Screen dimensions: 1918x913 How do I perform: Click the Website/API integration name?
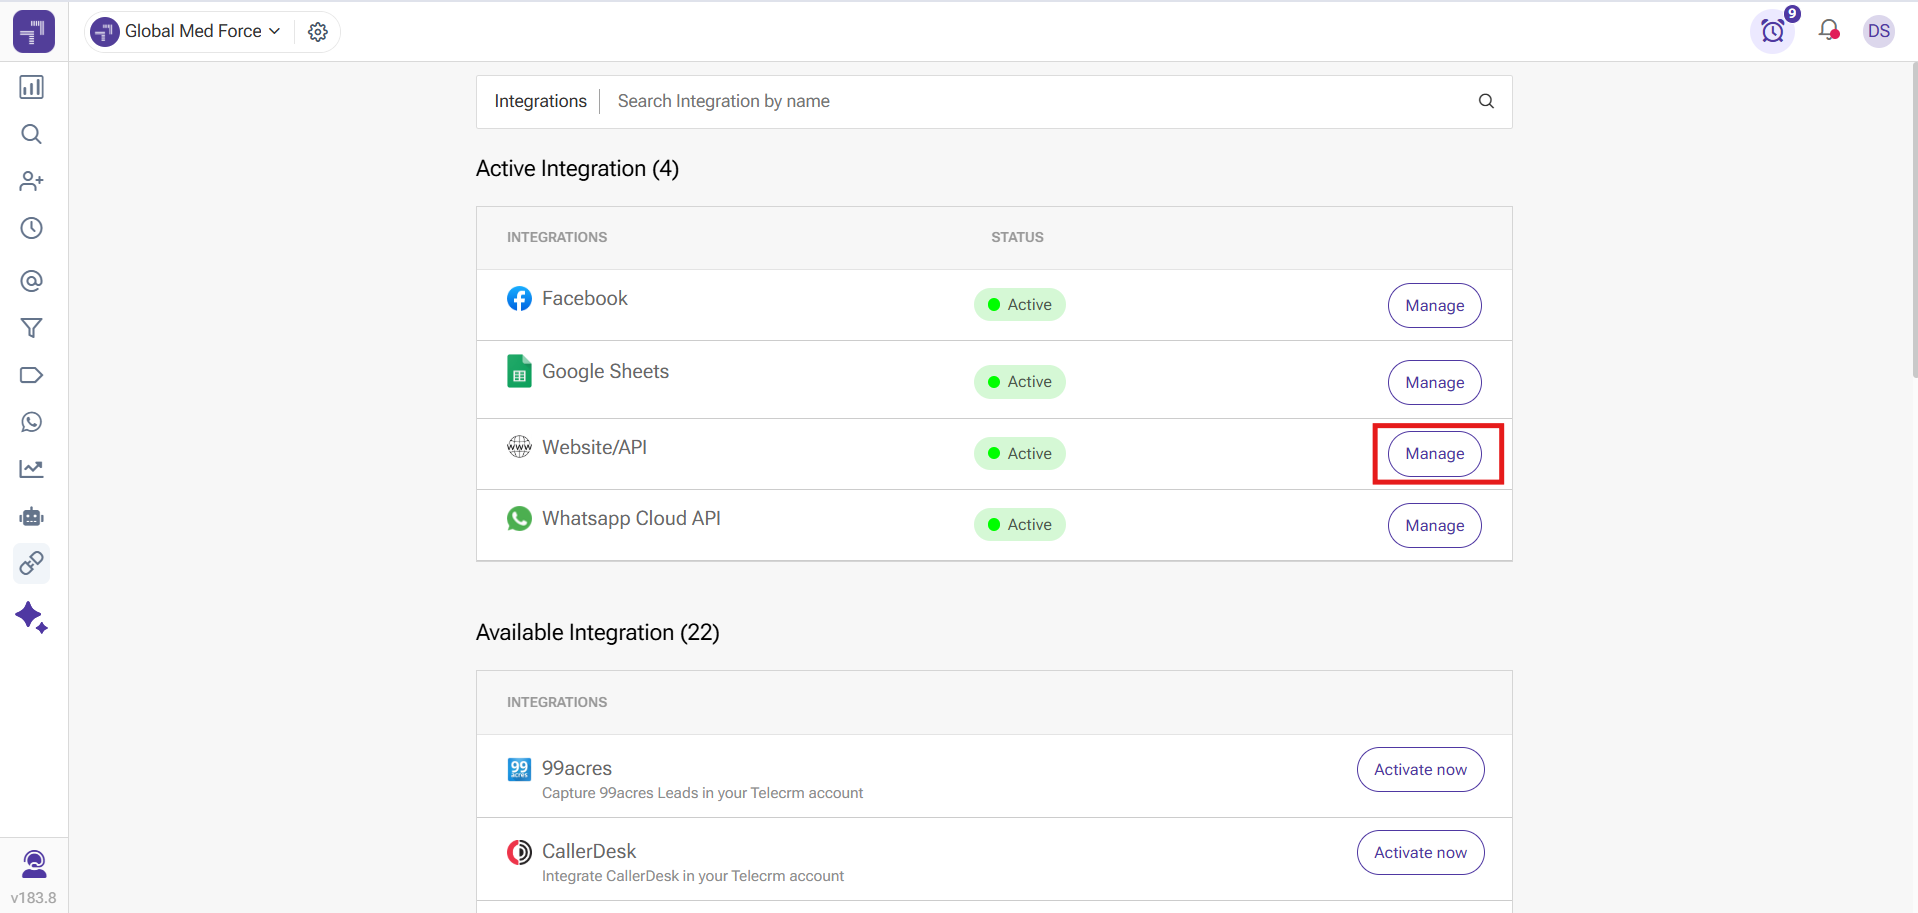594,447
